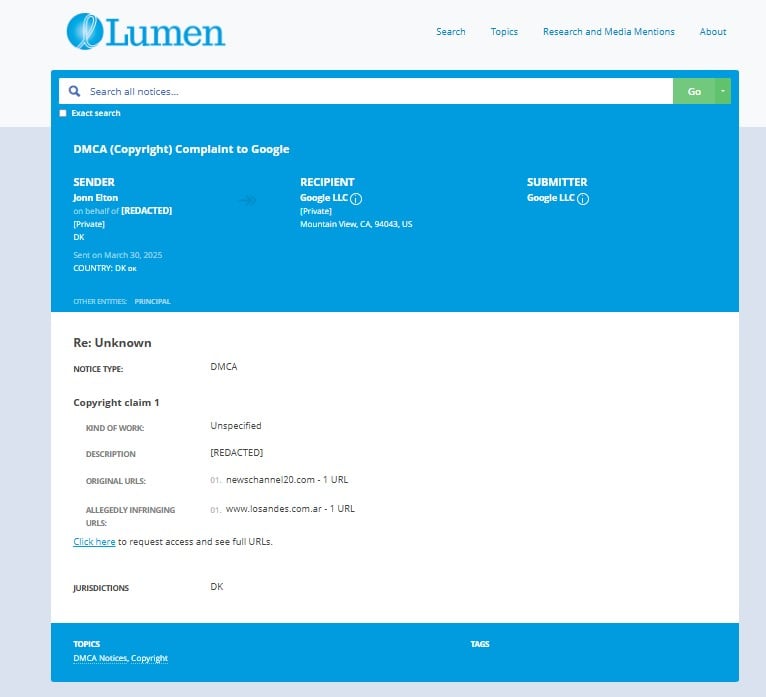Click the TAGS heading
Image resolution: width=766 pixels, height=697 pixels.
480,644
